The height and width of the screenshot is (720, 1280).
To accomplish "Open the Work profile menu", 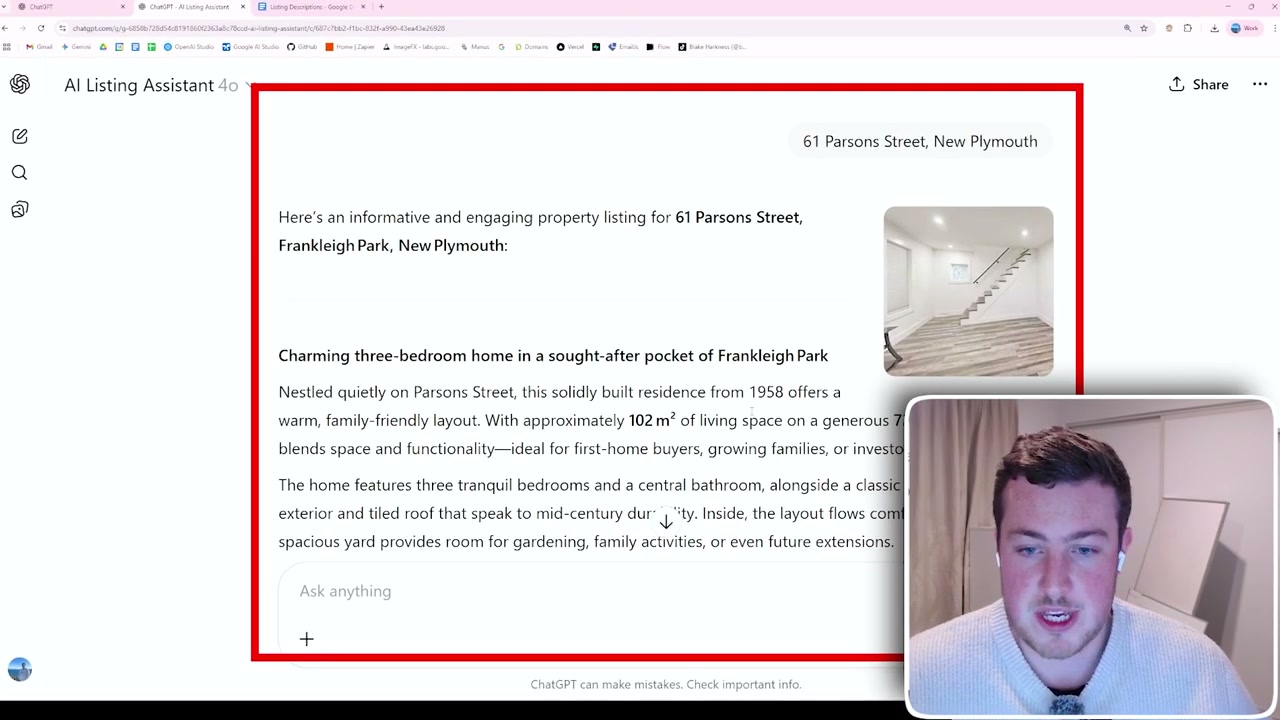I will point(1246,28).
